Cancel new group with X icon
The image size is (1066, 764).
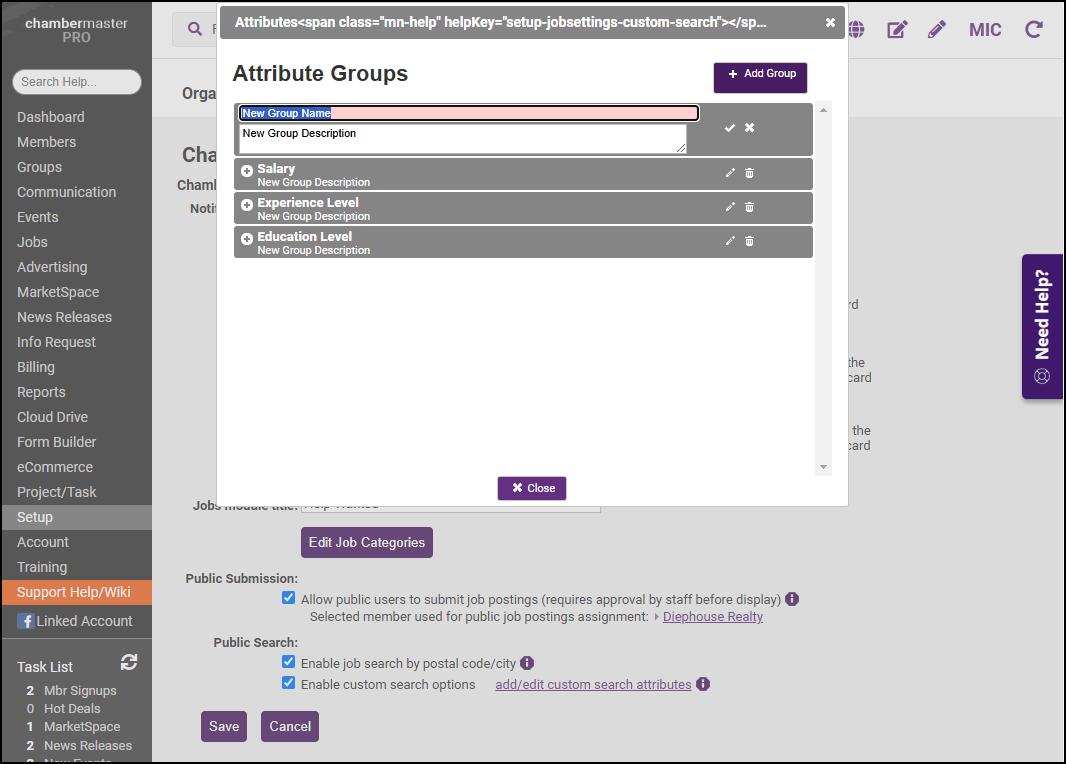pyautogui.click(x=749, y=128)
